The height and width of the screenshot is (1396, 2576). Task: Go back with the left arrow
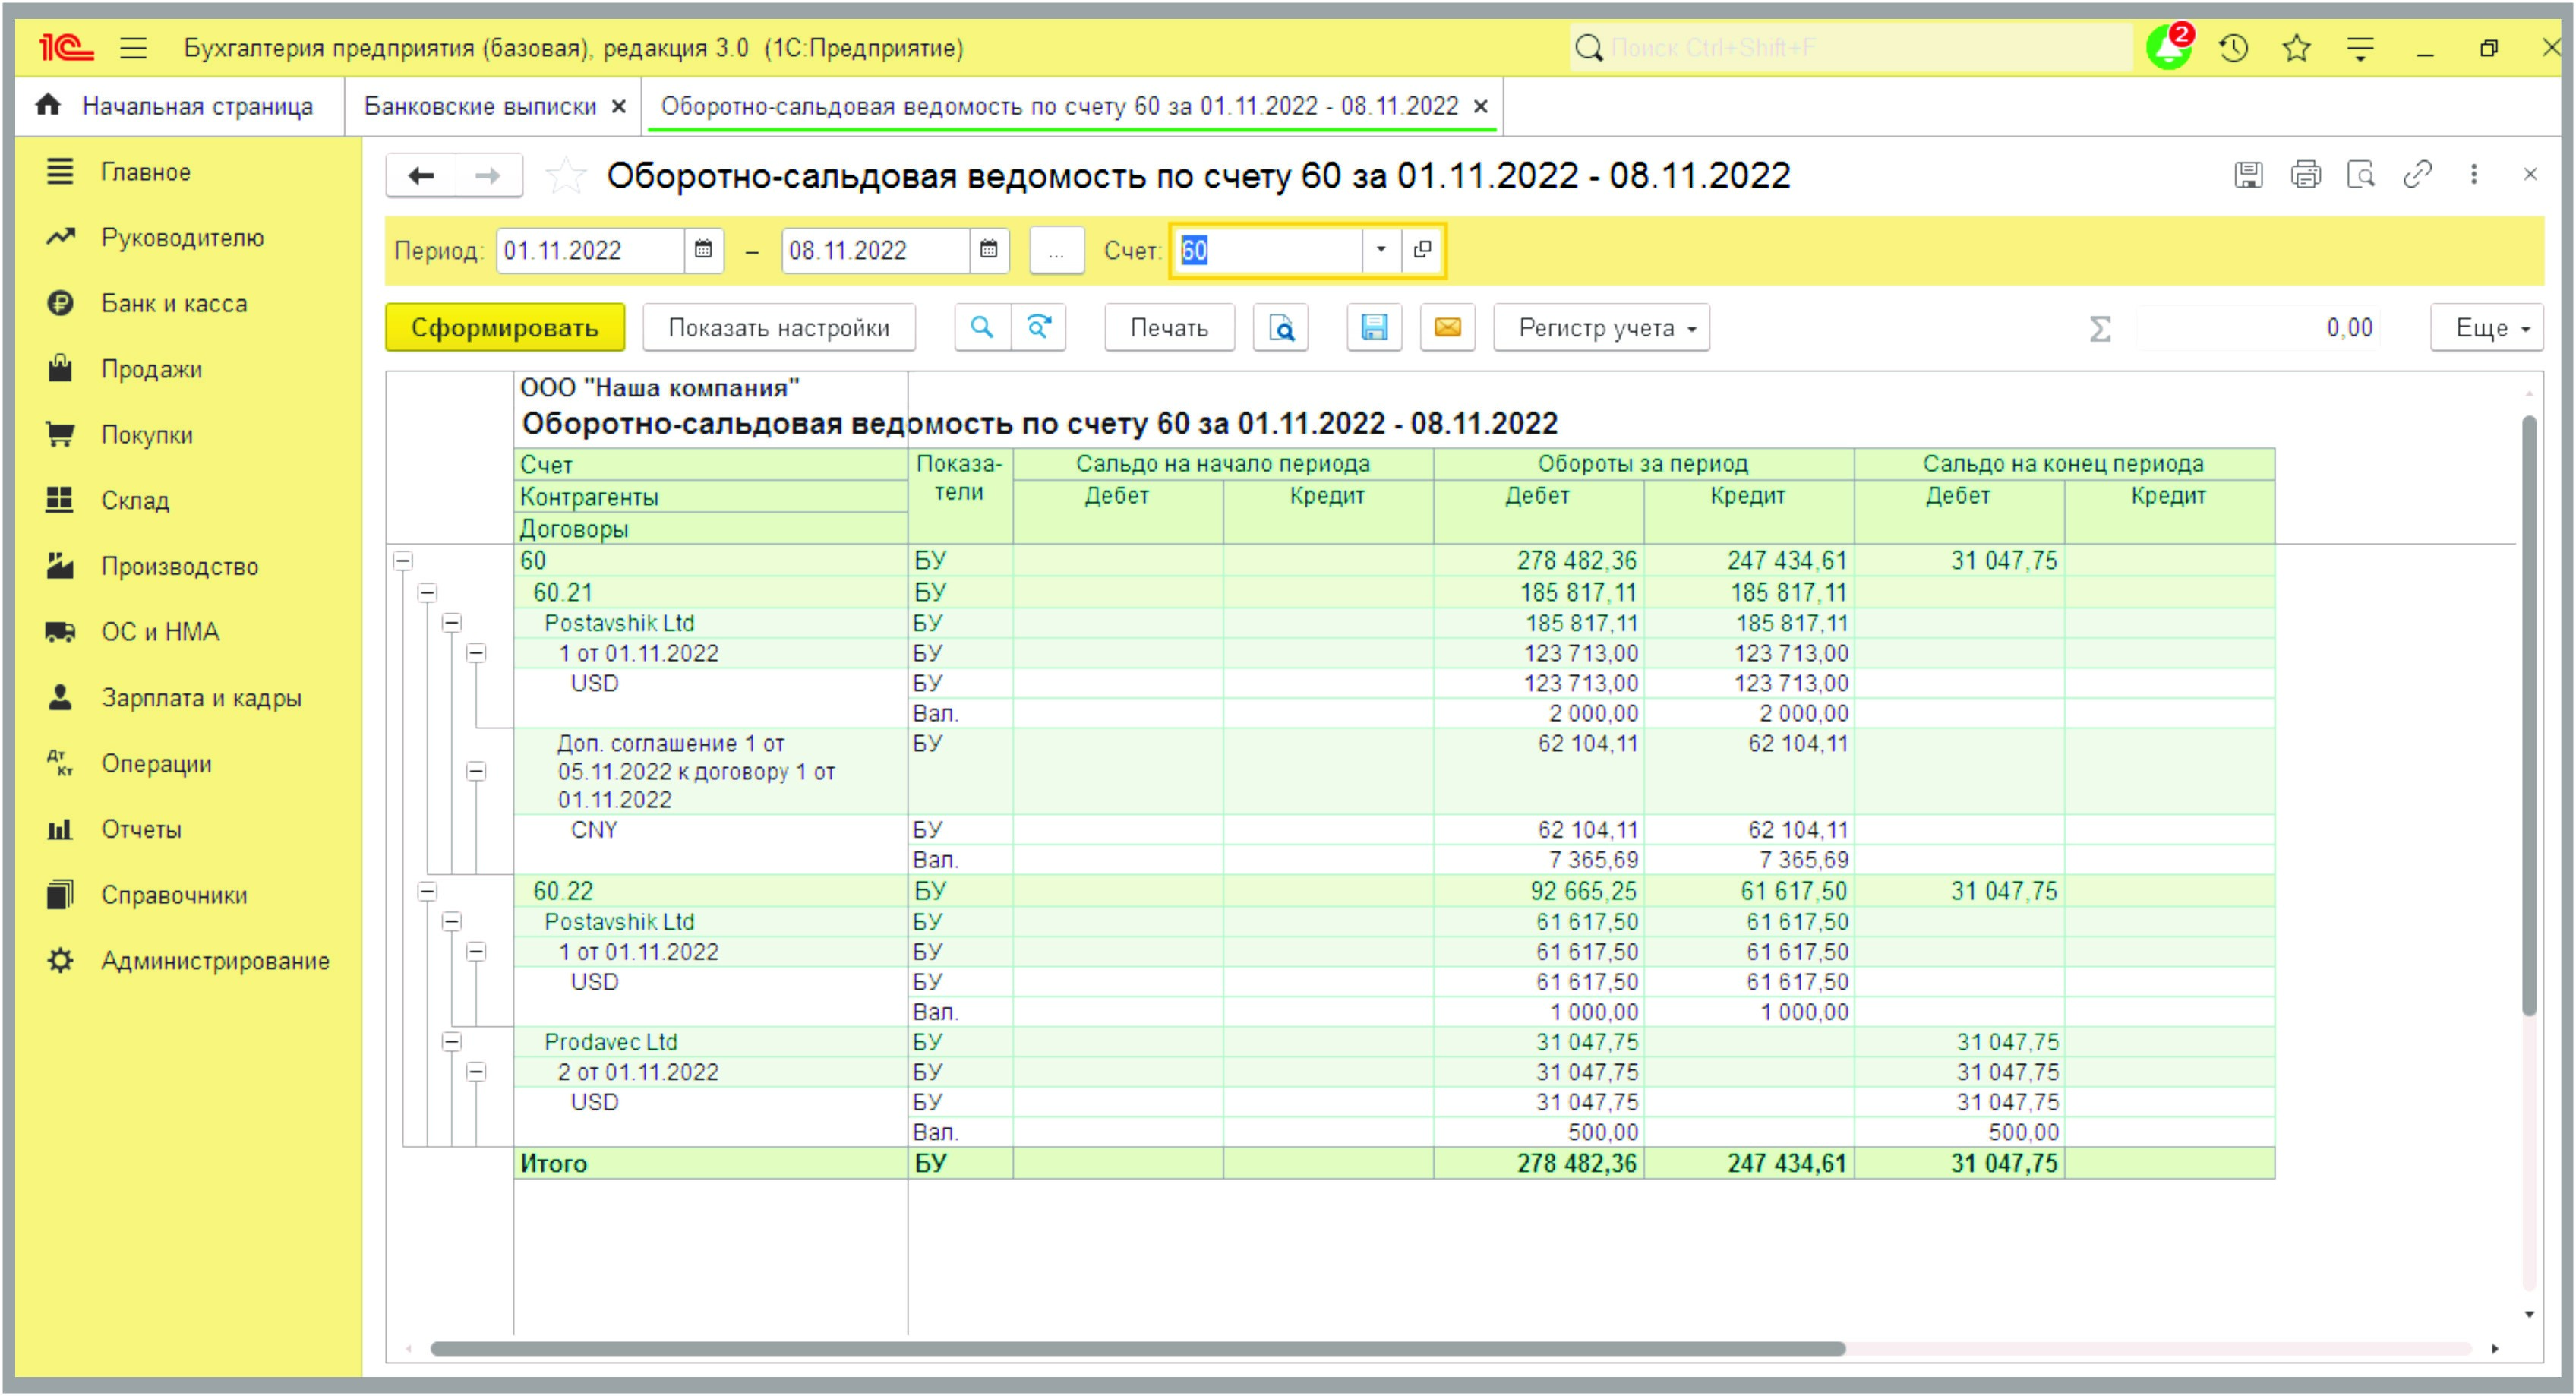[x=421, y=176]
